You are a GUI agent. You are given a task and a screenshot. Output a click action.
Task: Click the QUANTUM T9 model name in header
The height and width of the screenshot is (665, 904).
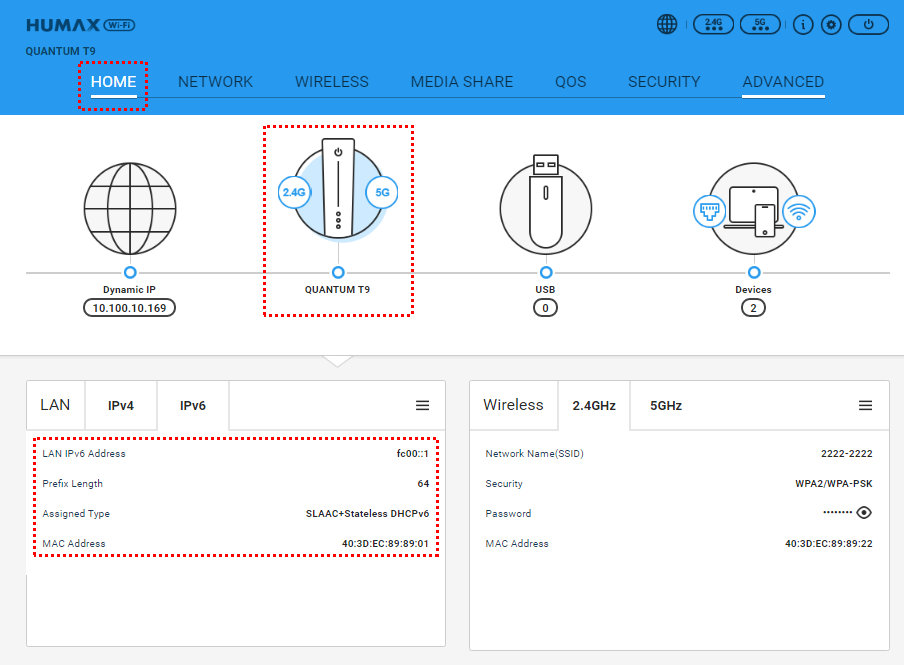61,51
